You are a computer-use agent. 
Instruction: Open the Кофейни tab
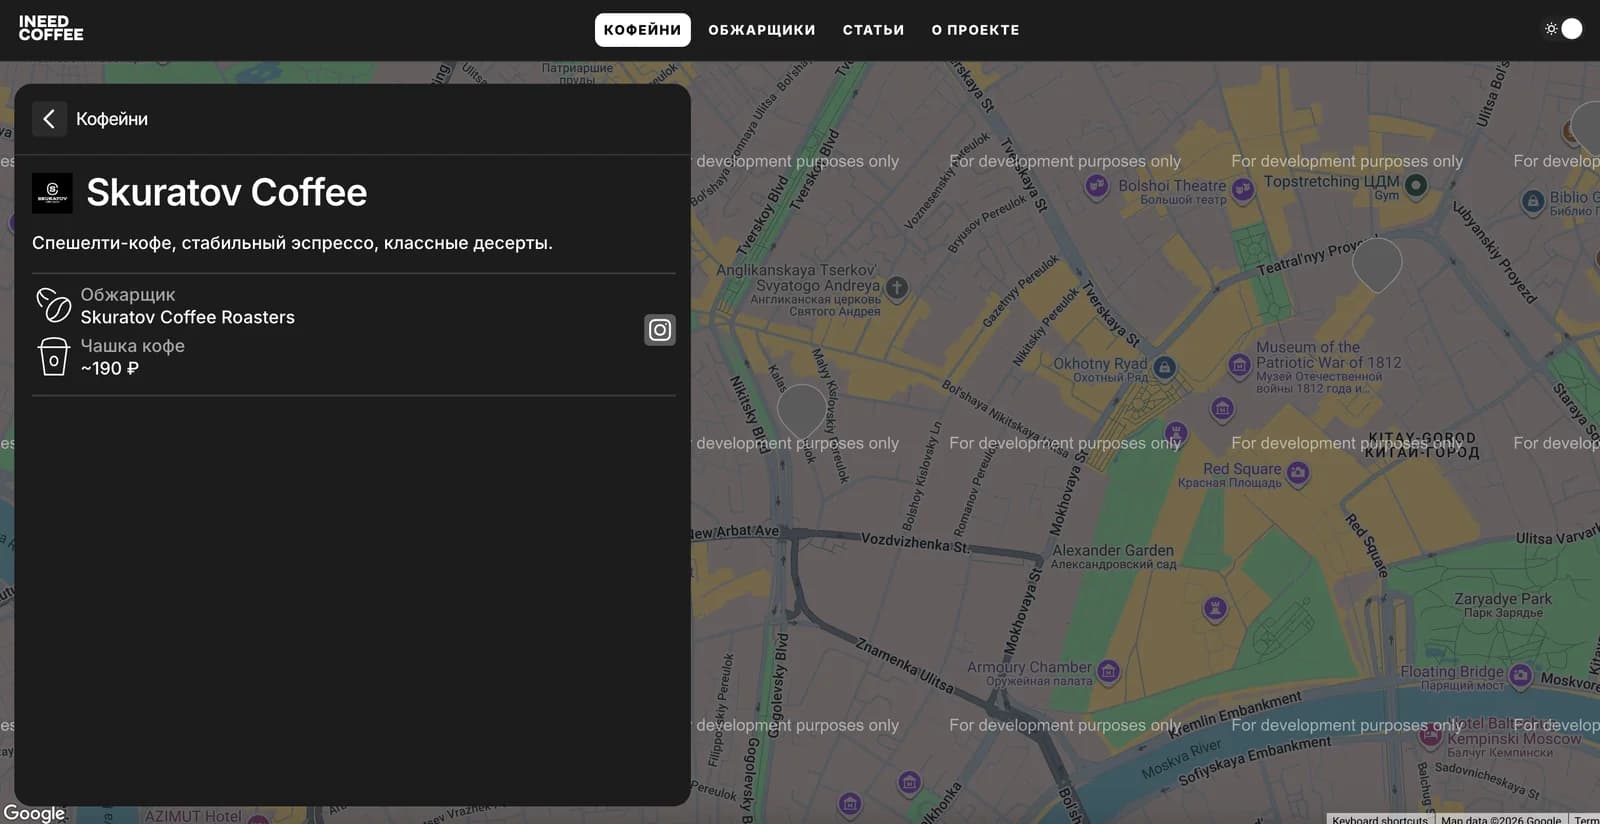(642, 30)
